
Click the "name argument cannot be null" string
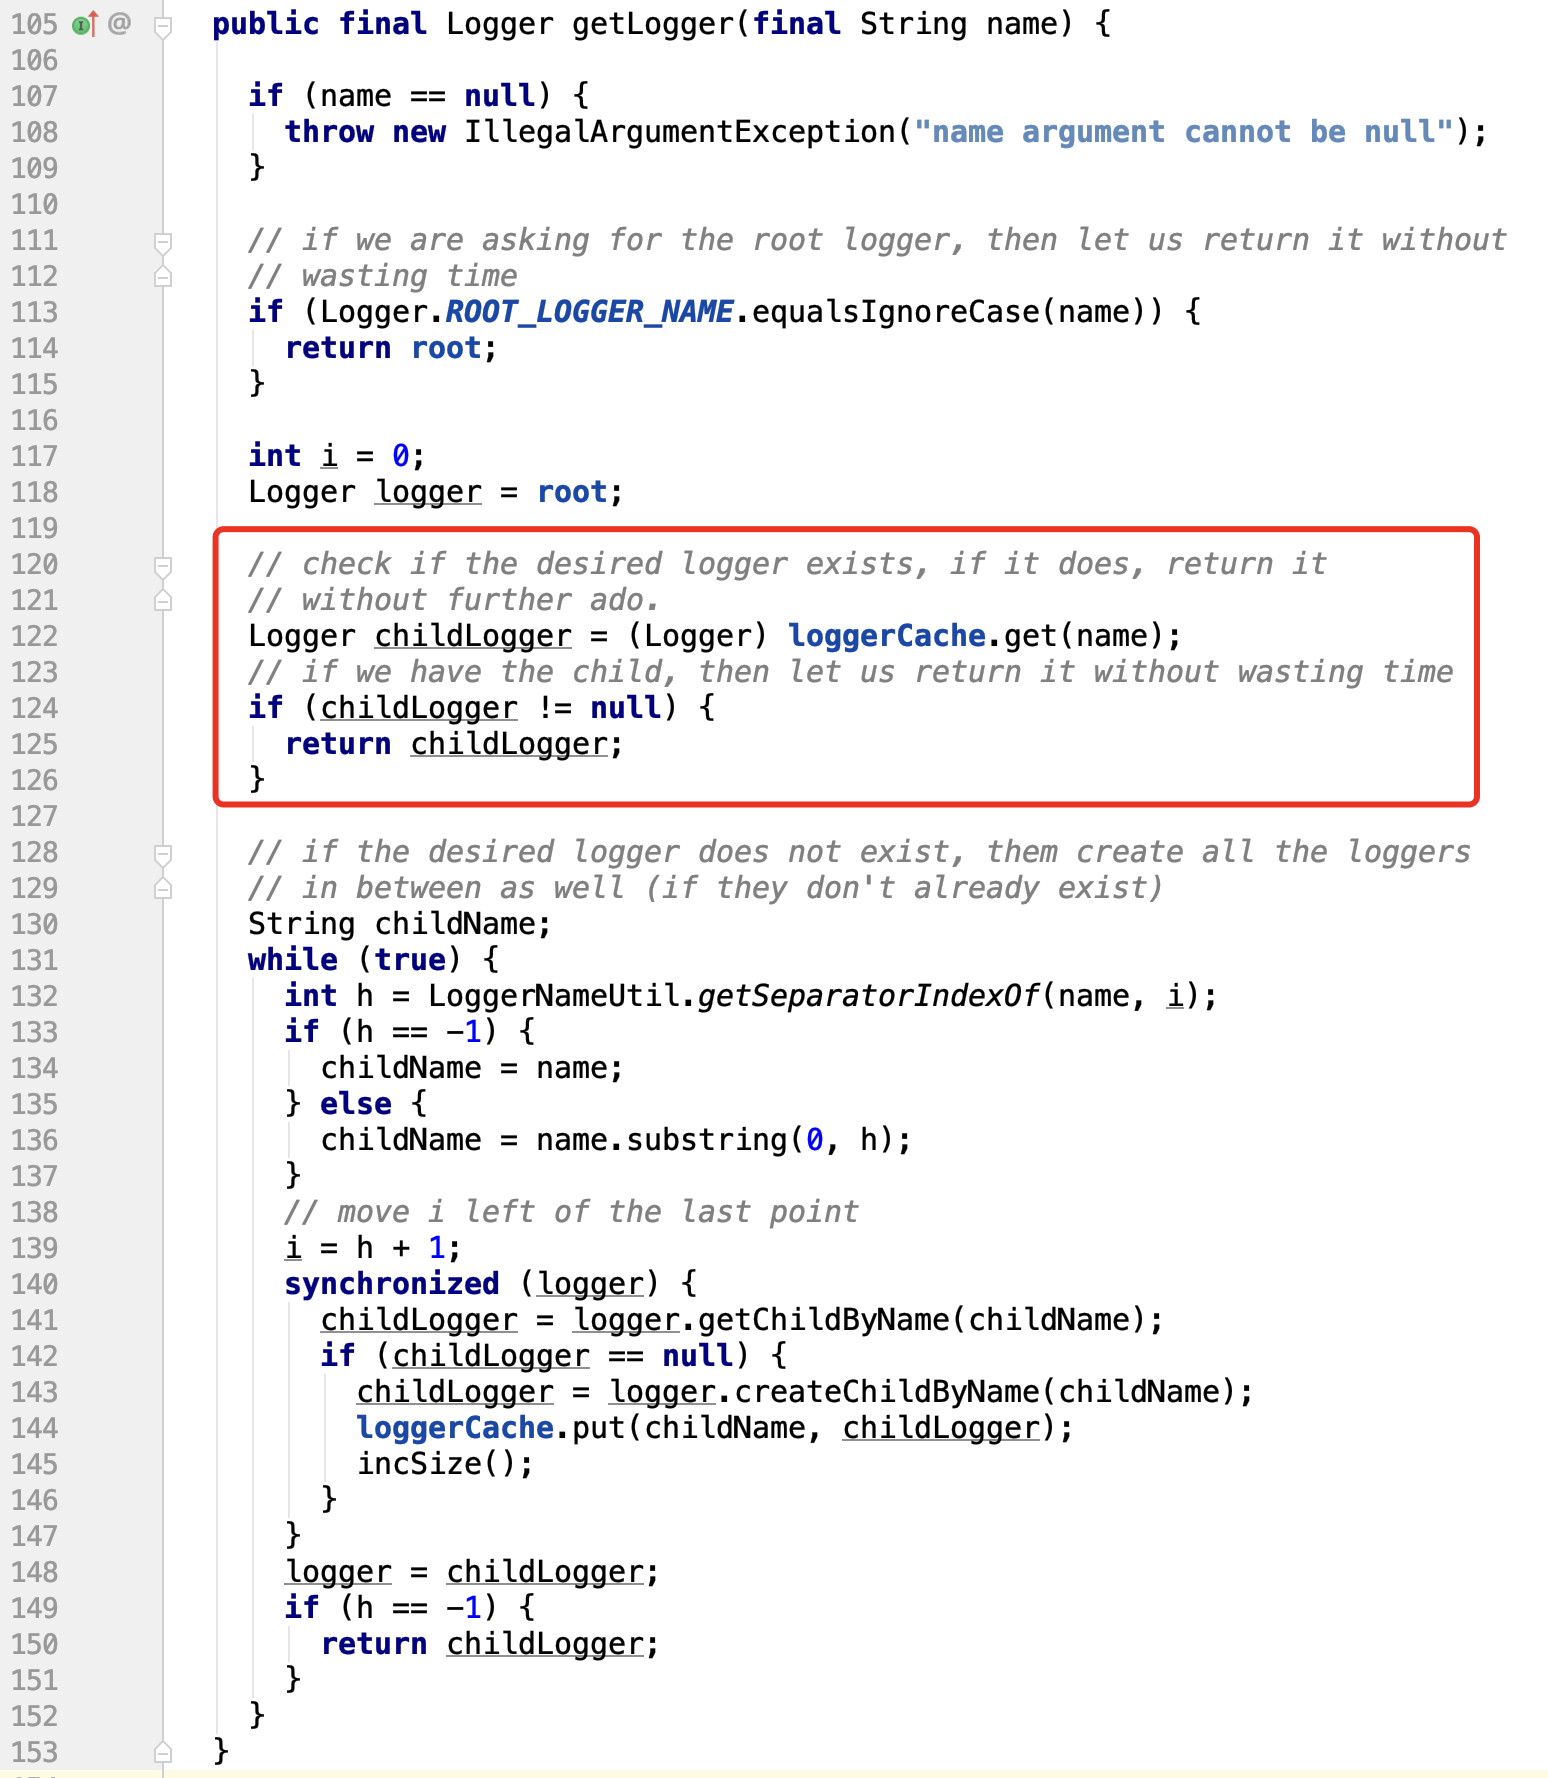point(1184,132)
